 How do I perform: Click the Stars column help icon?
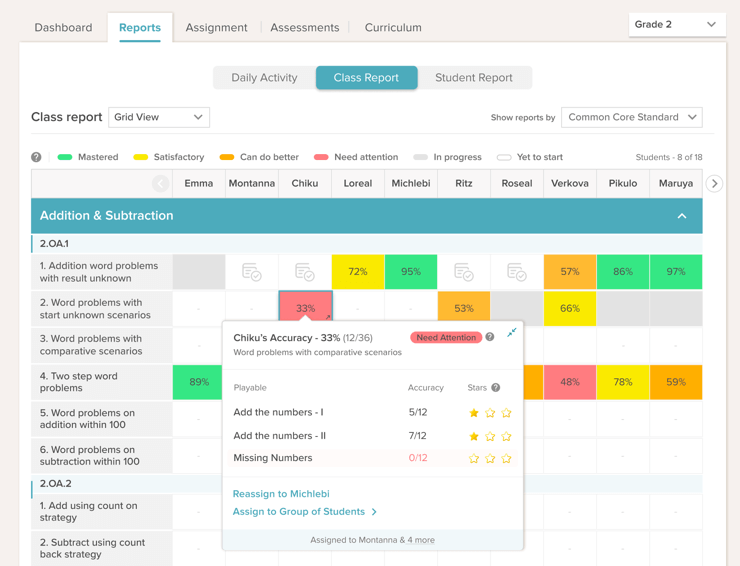[496, 388]
